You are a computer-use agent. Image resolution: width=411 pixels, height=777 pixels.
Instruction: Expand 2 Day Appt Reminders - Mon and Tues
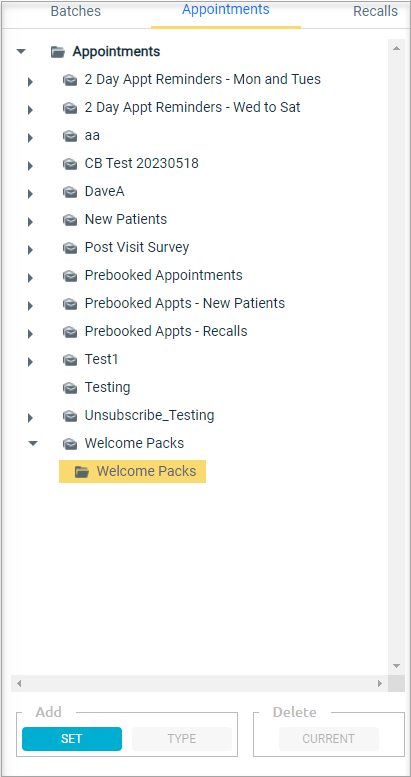point(30,82)
